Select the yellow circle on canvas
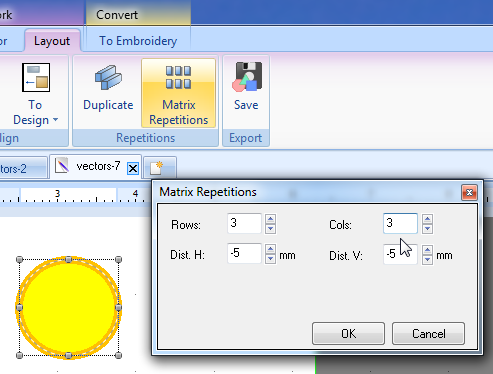 click(x=69, y=307)
